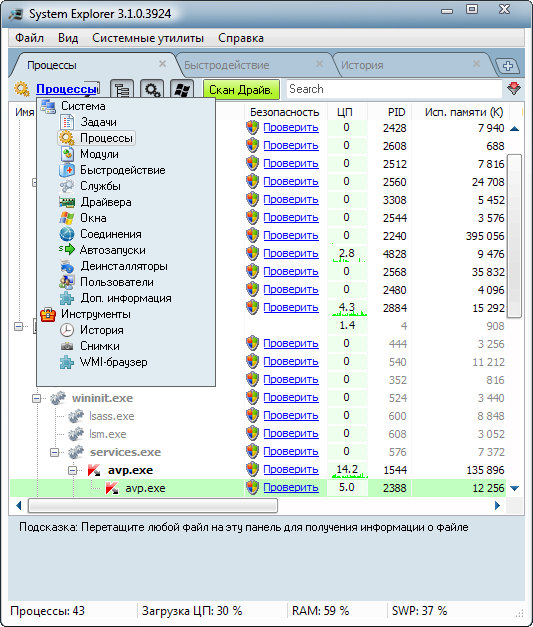Open Доп. информация menu entry
This screenshot has height=627, width=533.
[x=126, y=298]
